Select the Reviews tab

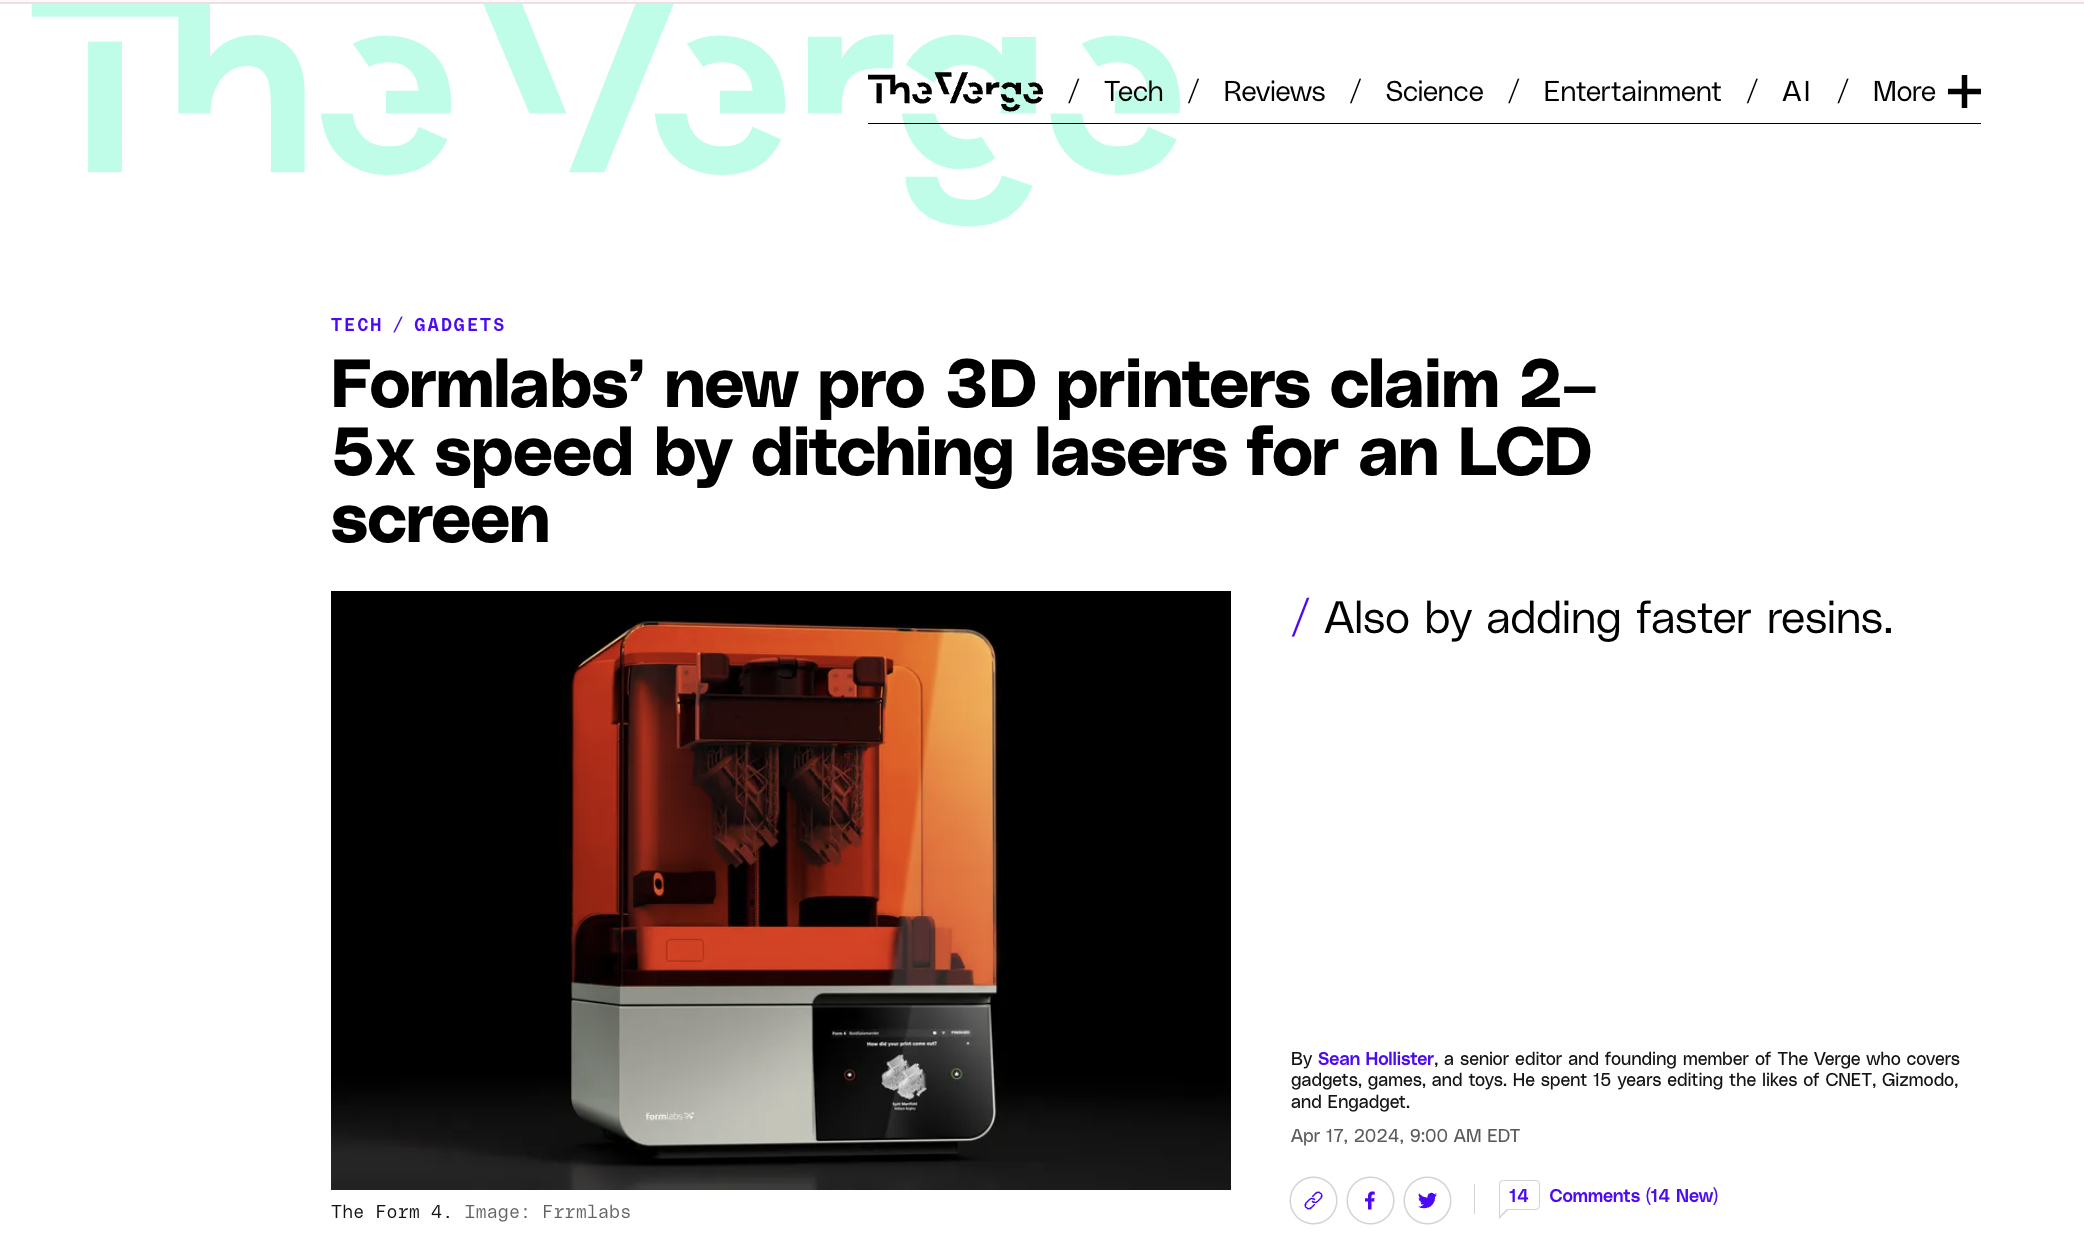1272,92
